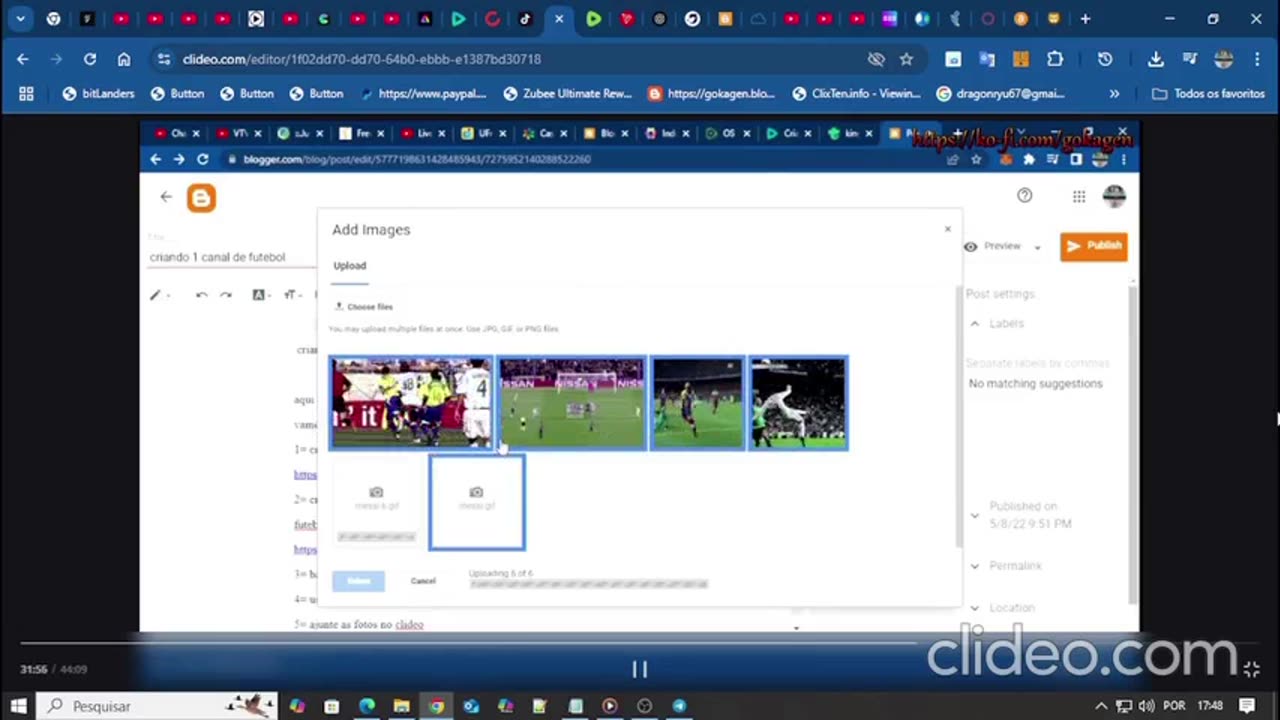Reload the inner blogger.com page
1280x720 pixels.
coord(202,159)
